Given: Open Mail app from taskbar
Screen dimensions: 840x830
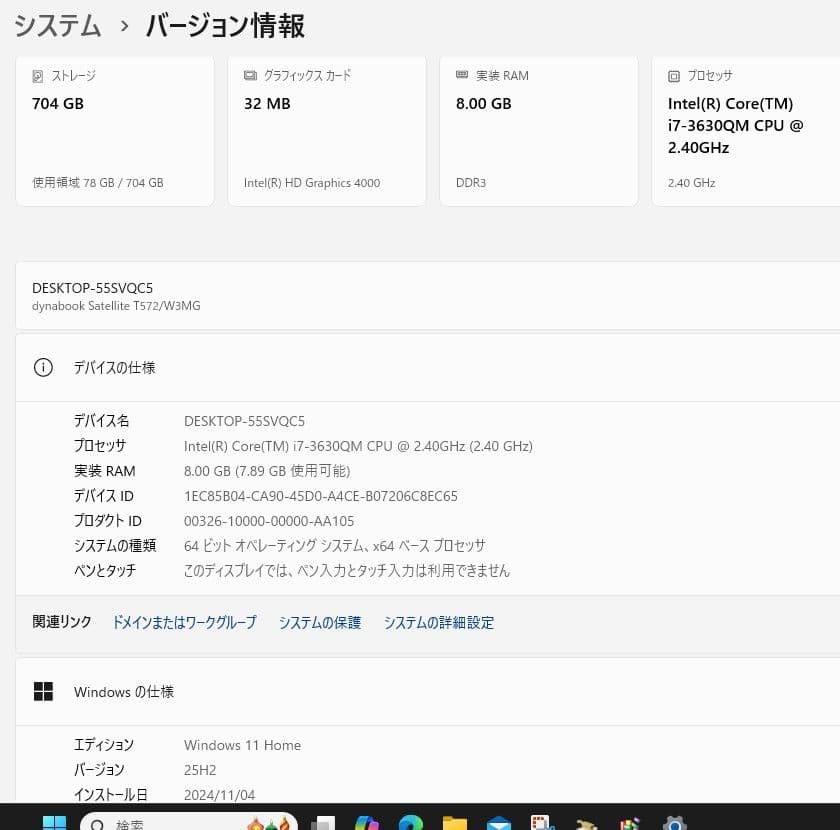Looking at the screenshot, I should 499,823.
